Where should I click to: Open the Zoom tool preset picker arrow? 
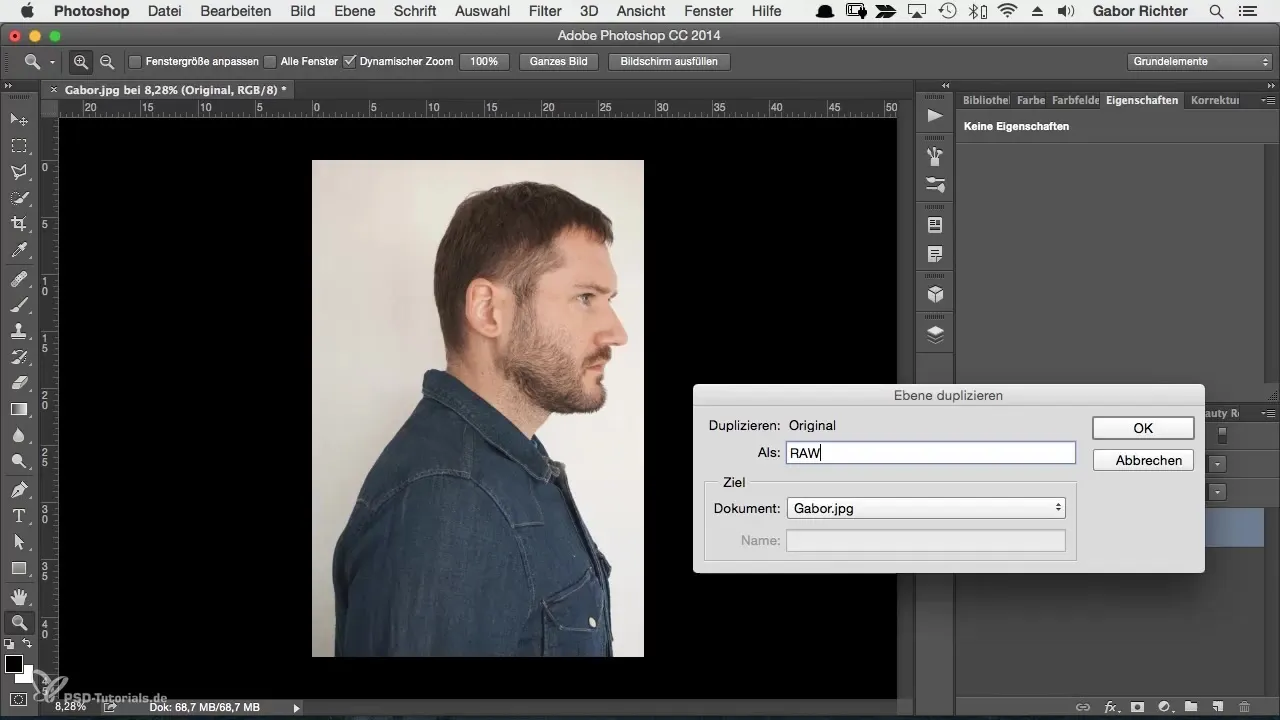[x=52, y=62]
